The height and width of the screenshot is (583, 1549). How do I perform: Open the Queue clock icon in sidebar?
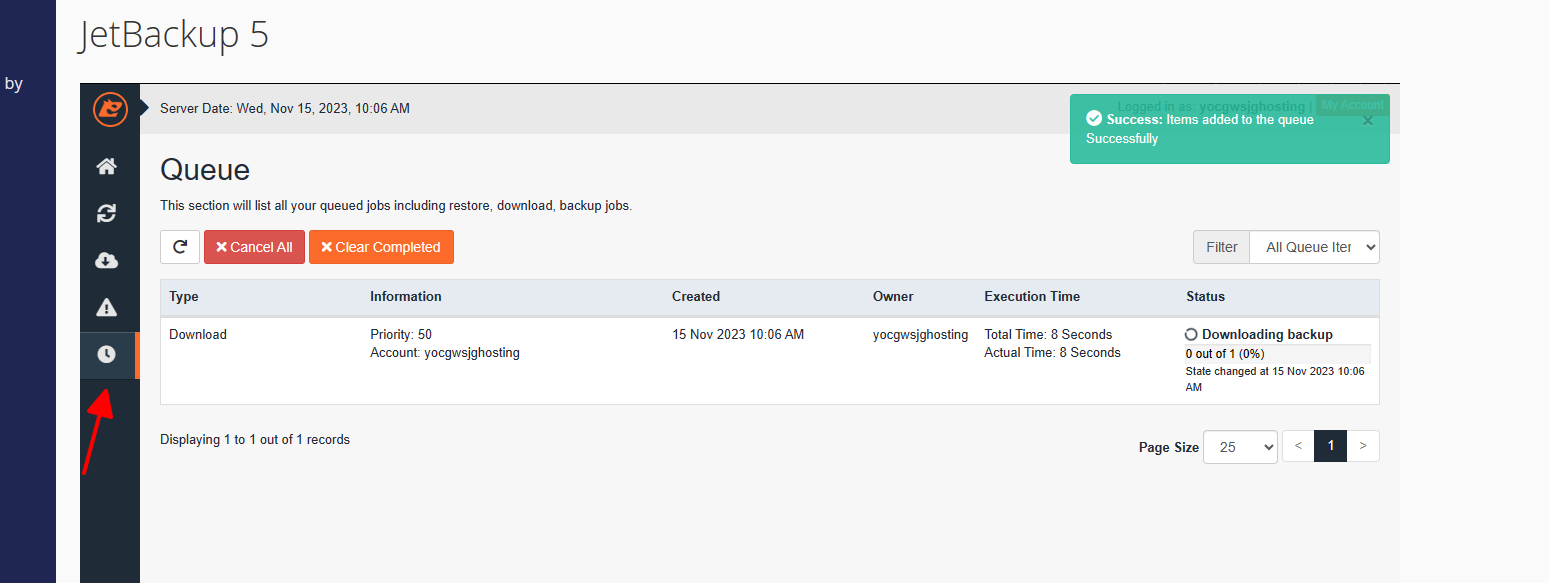[106, 354]
